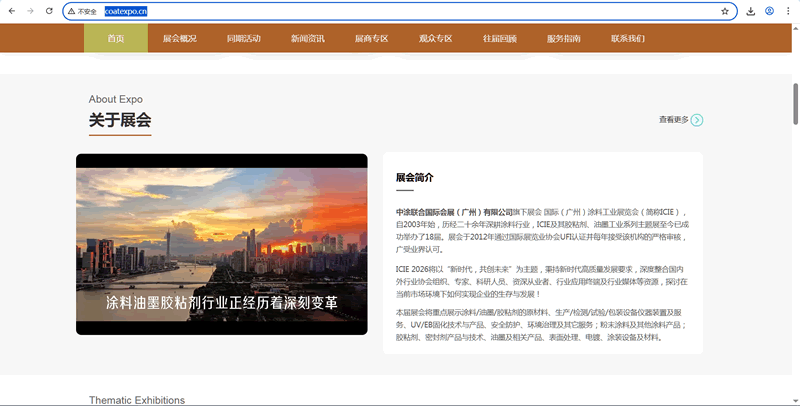
Task: Click the city skyline banner image
Action: pyautogui.click(x=221, y=244)
